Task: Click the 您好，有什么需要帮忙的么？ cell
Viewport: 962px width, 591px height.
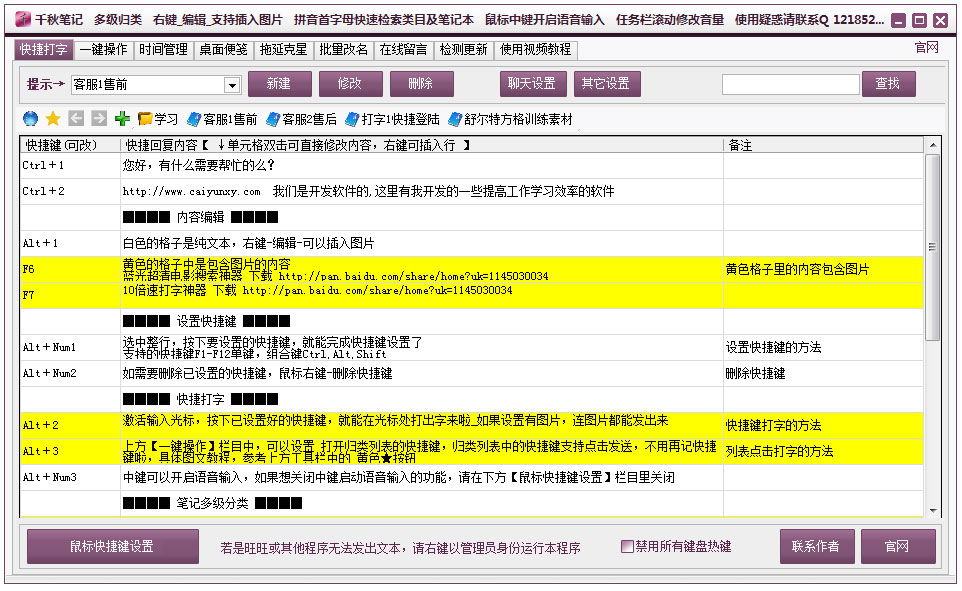Action: tap(422, 166)
